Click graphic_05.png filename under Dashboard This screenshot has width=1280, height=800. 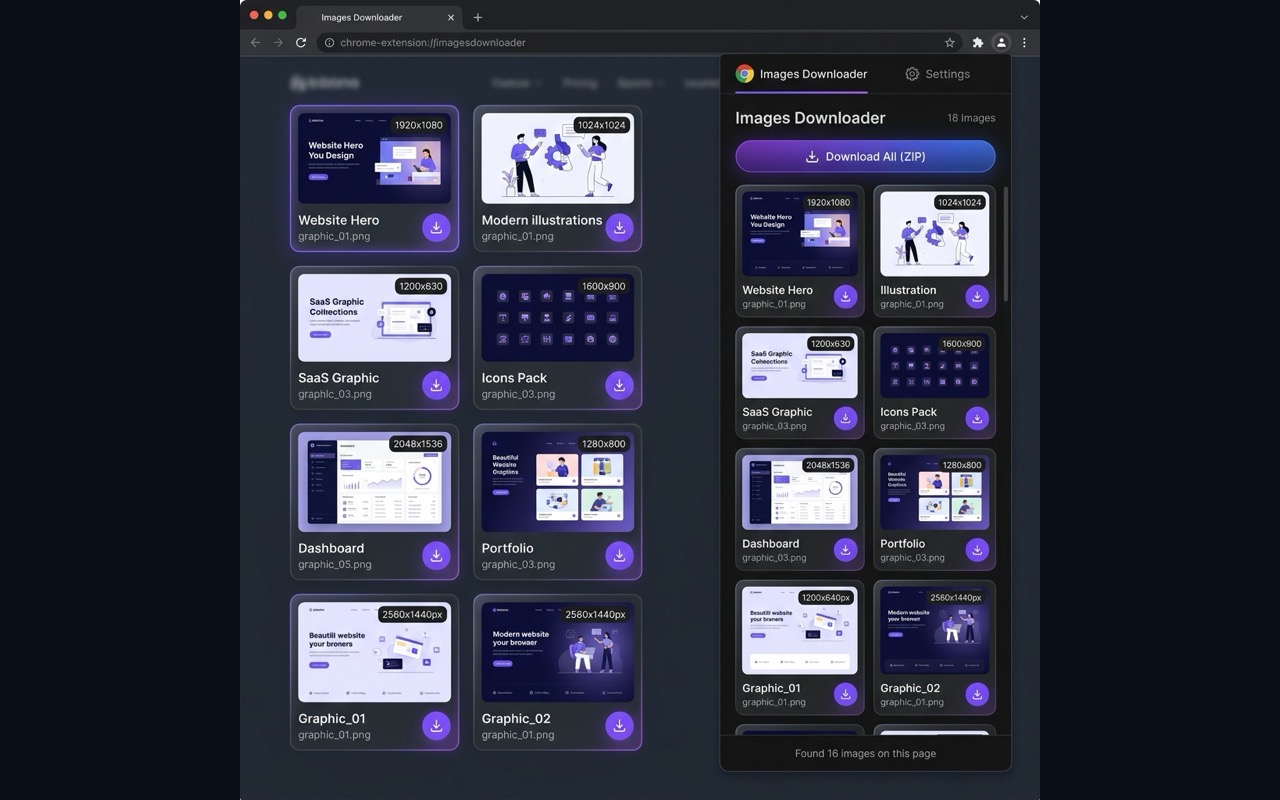pyautogui.click(x=335, y=564)
